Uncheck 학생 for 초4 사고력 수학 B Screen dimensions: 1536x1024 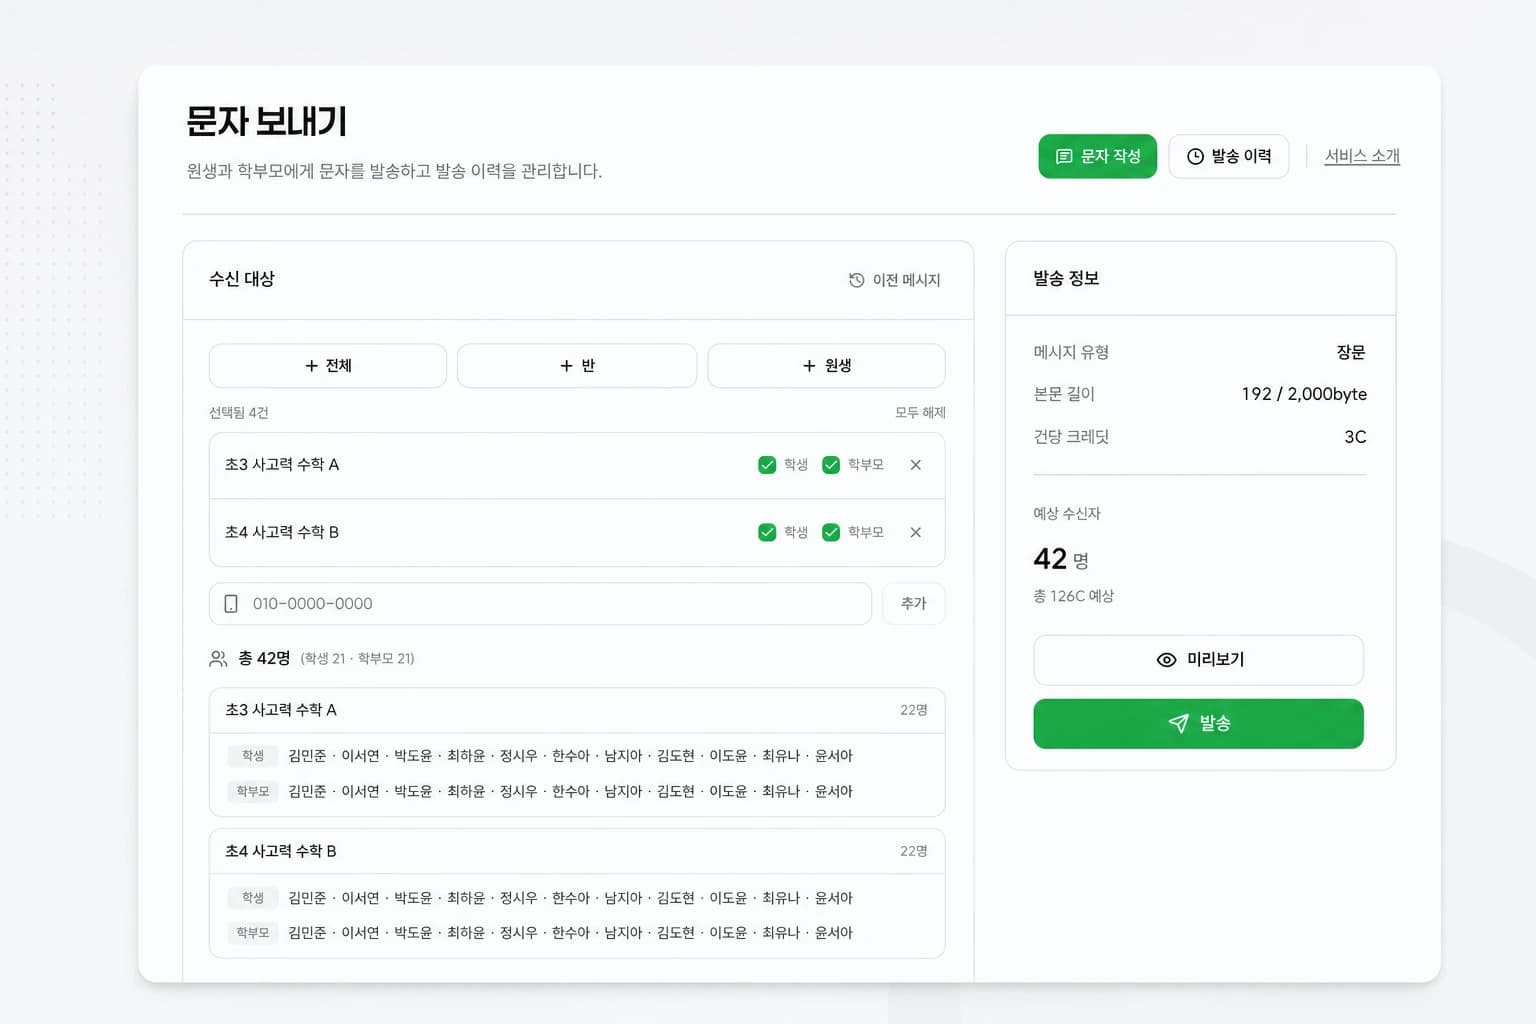[767, 533]
